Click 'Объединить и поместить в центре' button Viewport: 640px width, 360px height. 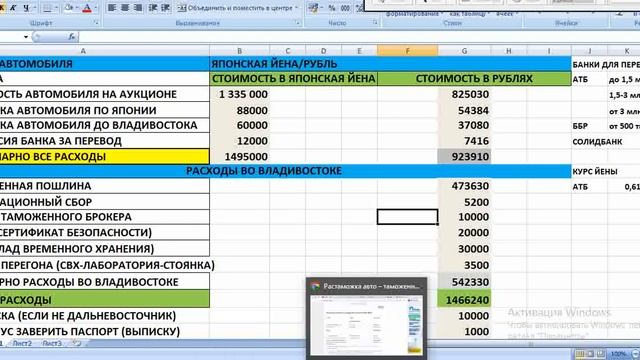pos(236,8)
